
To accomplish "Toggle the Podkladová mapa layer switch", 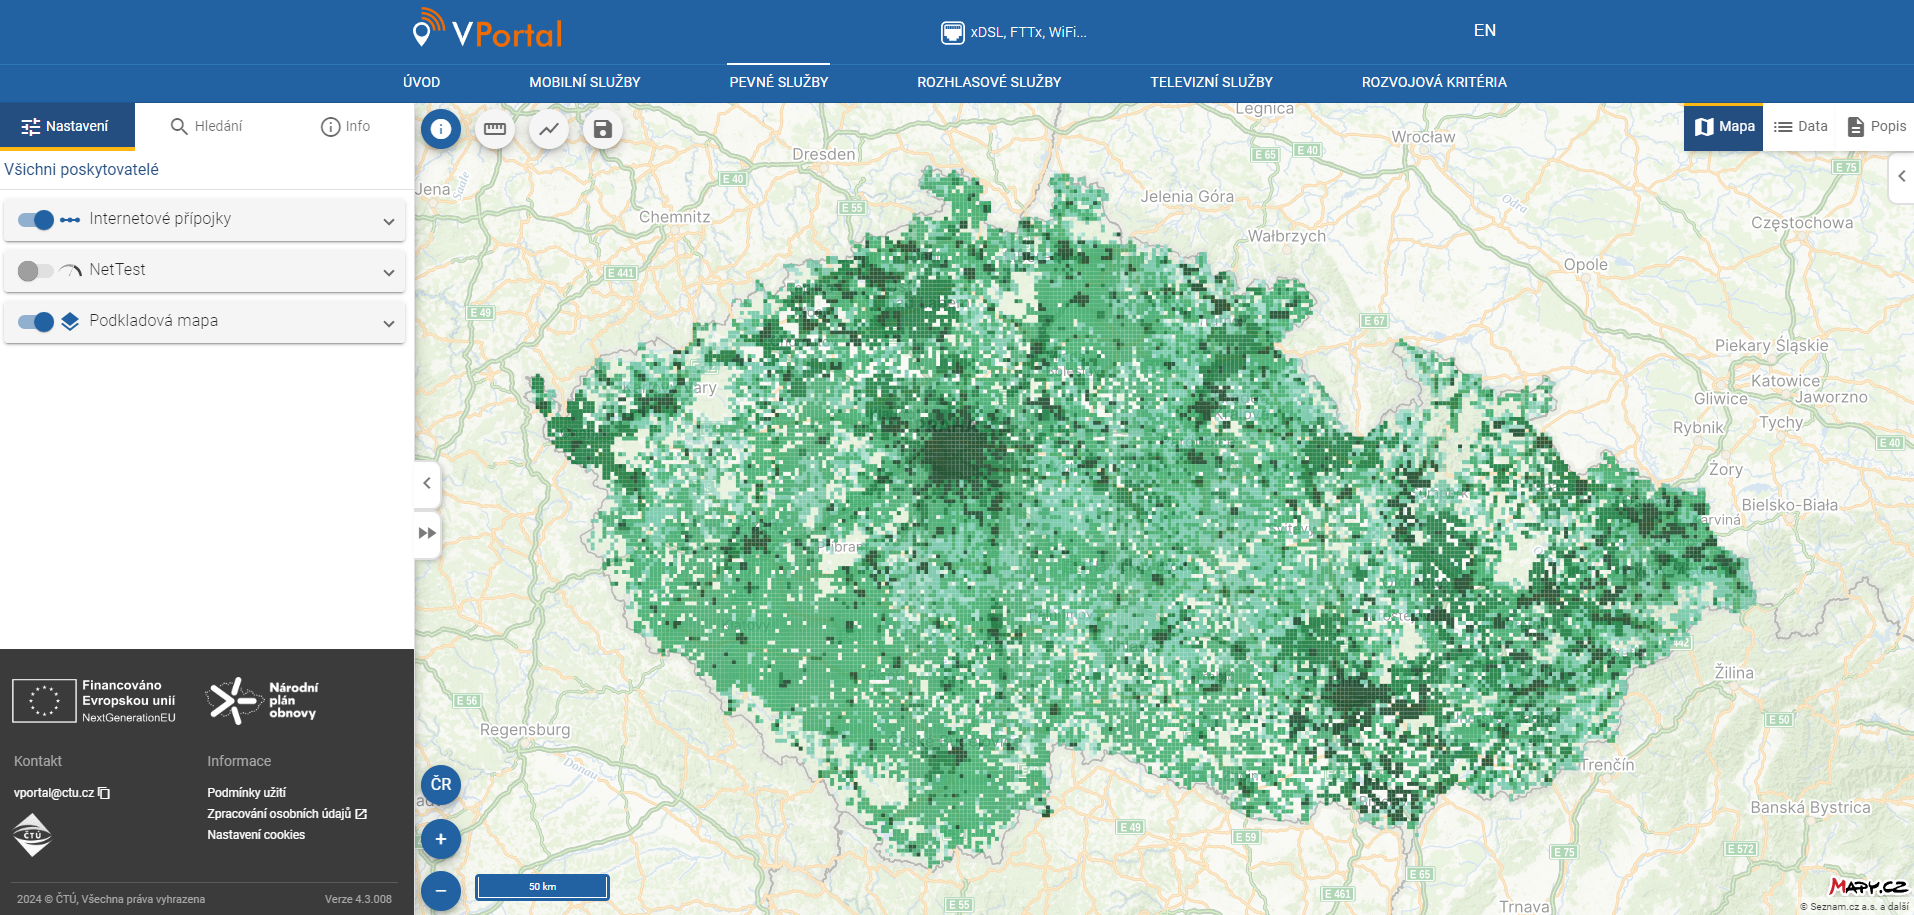I will [36, 321].
